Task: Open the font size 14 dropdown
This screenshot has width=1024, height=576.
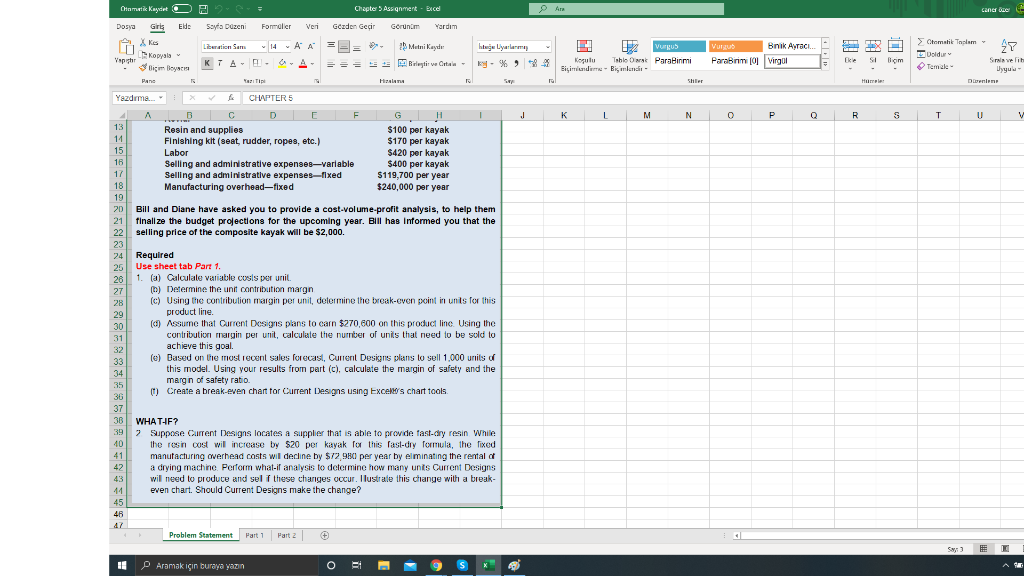Action: click(x=287, y=47)
